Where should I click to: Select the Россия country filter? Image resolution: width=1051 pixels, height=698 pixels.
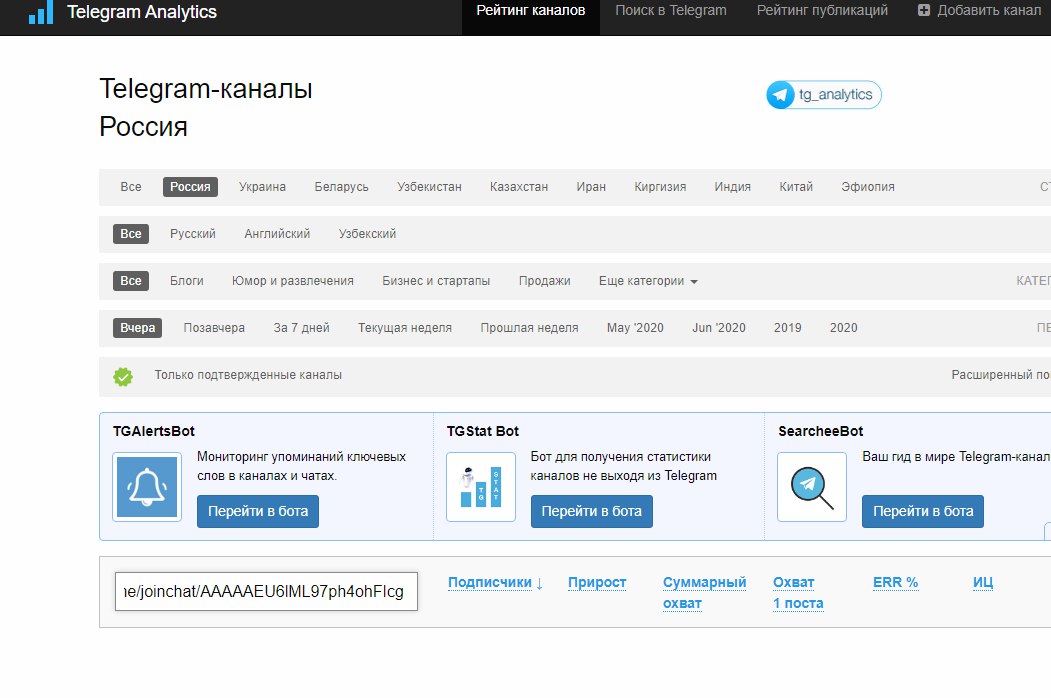[x=190, y=187]
